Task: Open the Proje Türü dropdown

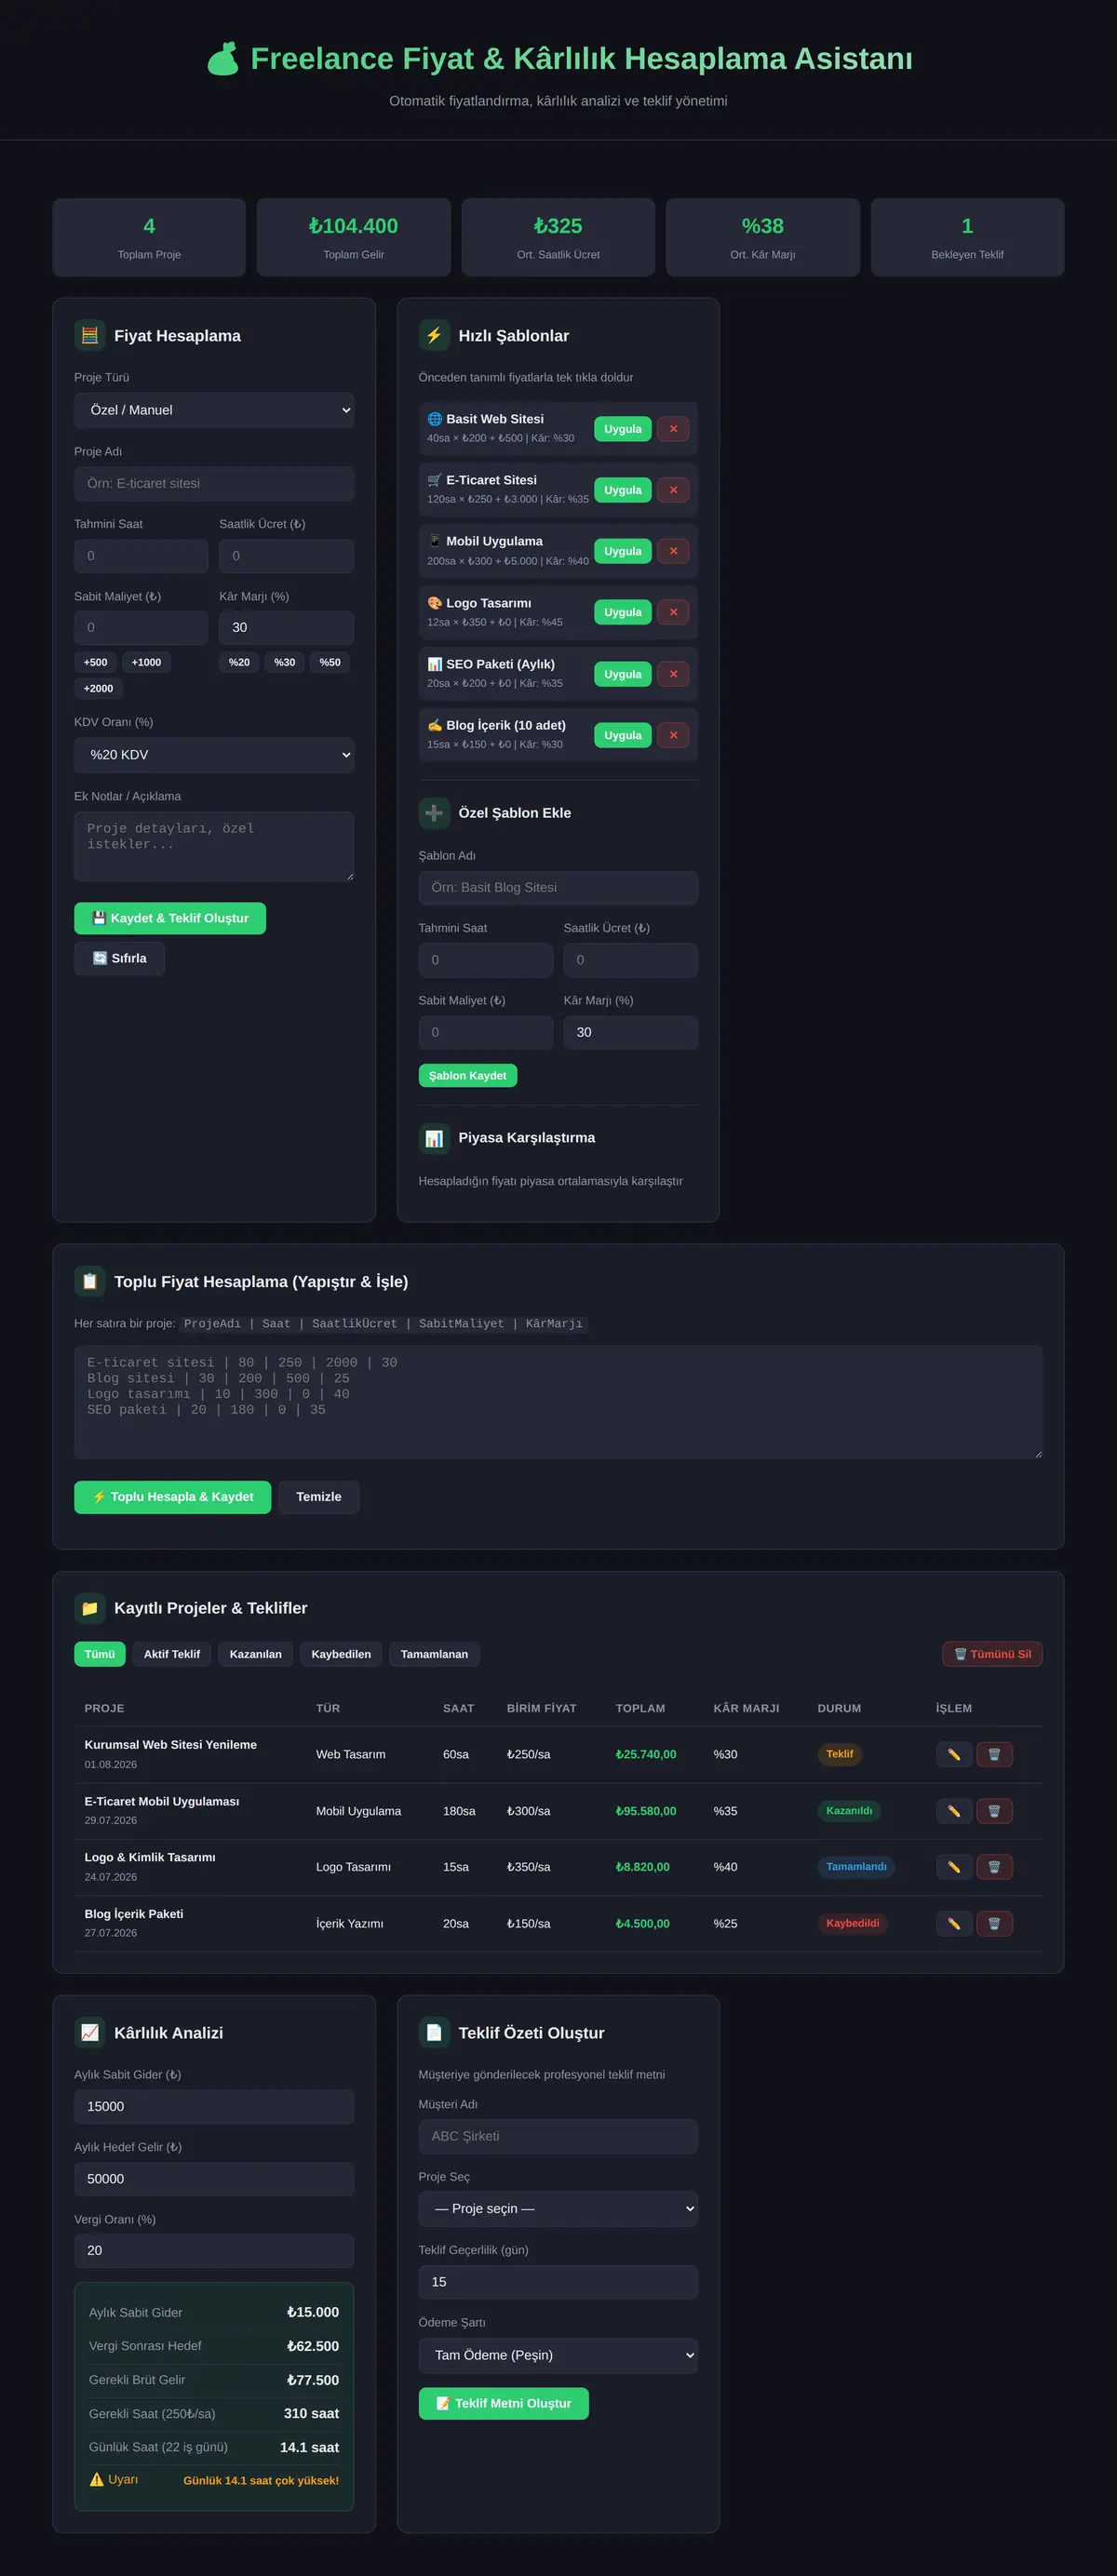Action: [214, 410]
